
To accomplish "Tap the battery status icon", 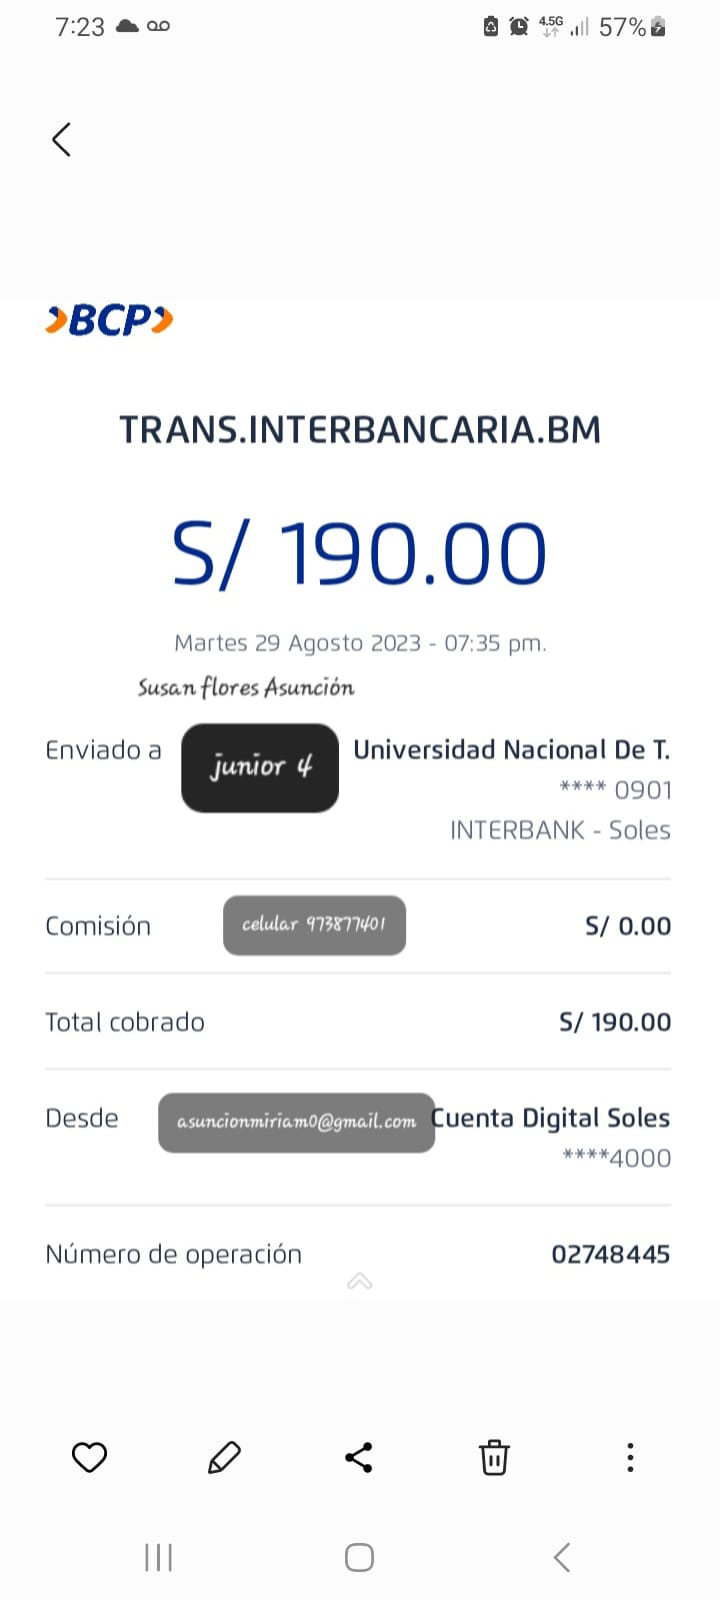I will 658,27.
